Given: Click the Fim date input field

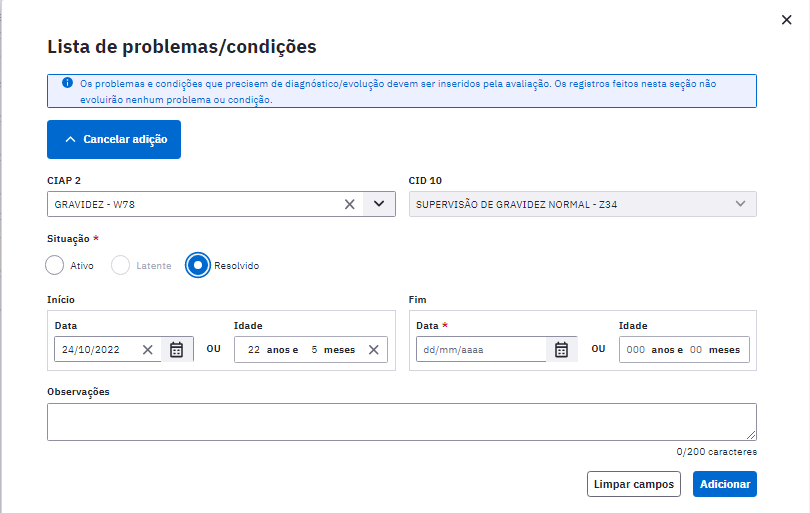Looking at the screenshot, I should point(481,350).
